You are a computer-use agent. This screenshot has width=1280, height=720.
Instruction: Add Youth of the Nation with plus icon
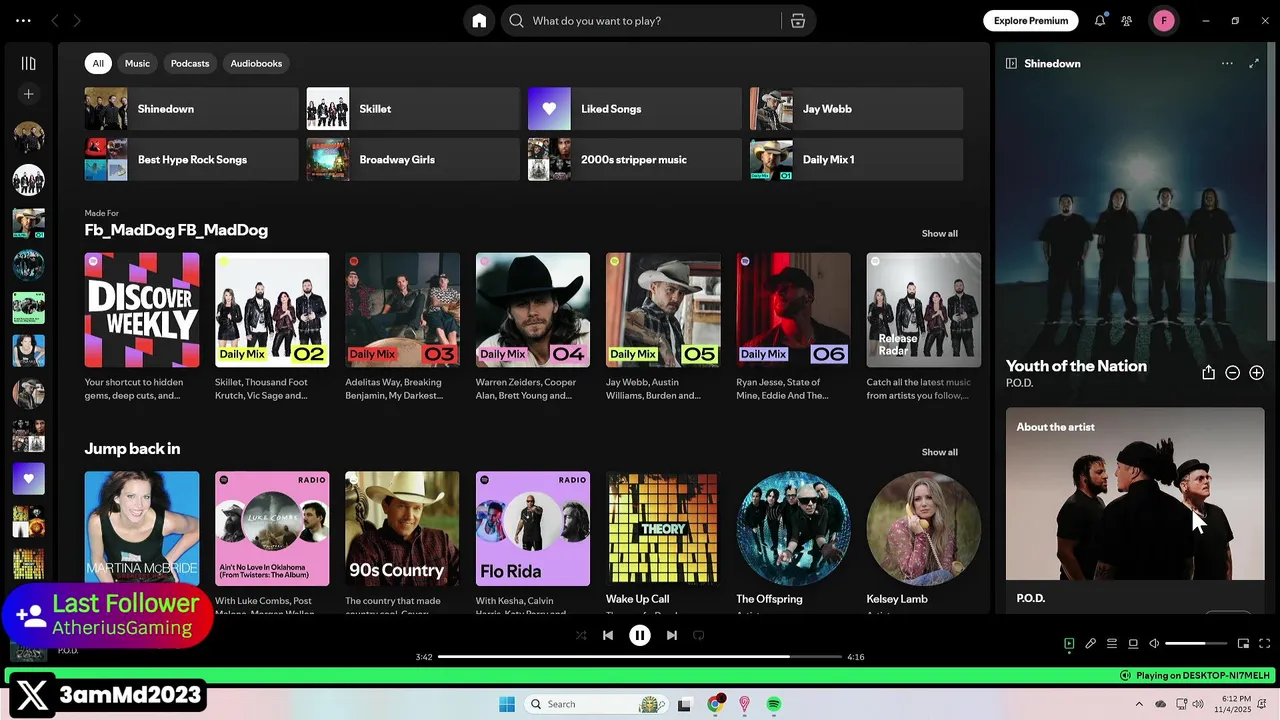tap(1256, 372)
